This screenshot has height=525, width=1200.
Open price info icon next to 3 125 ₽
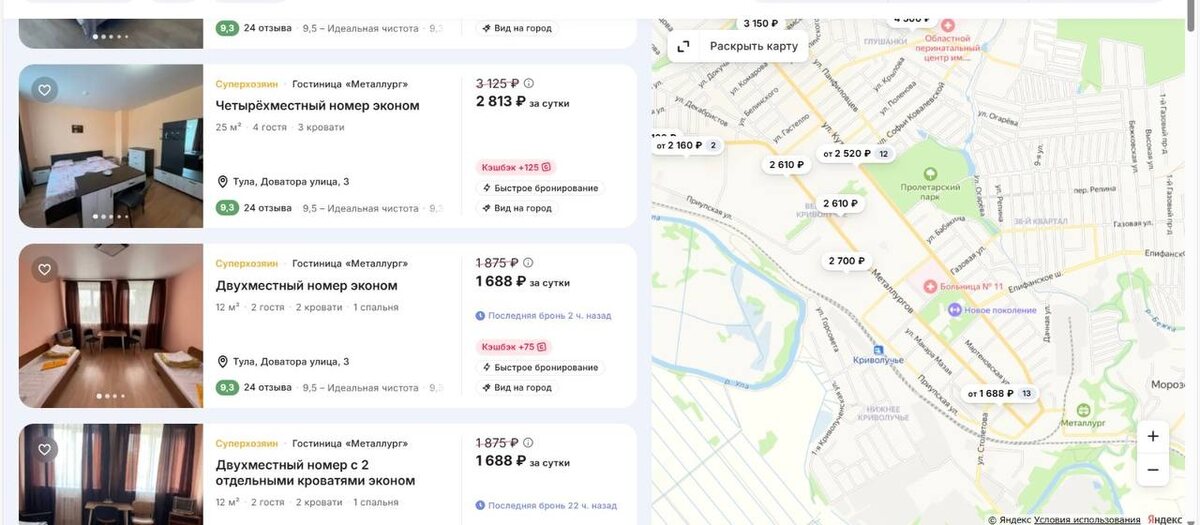click(x=529, y=84)
